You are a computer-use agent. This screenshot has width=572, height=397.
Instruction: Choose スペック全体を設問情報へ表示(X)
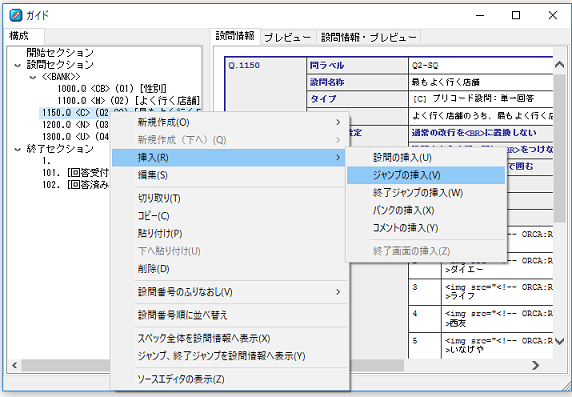(230, 338)
